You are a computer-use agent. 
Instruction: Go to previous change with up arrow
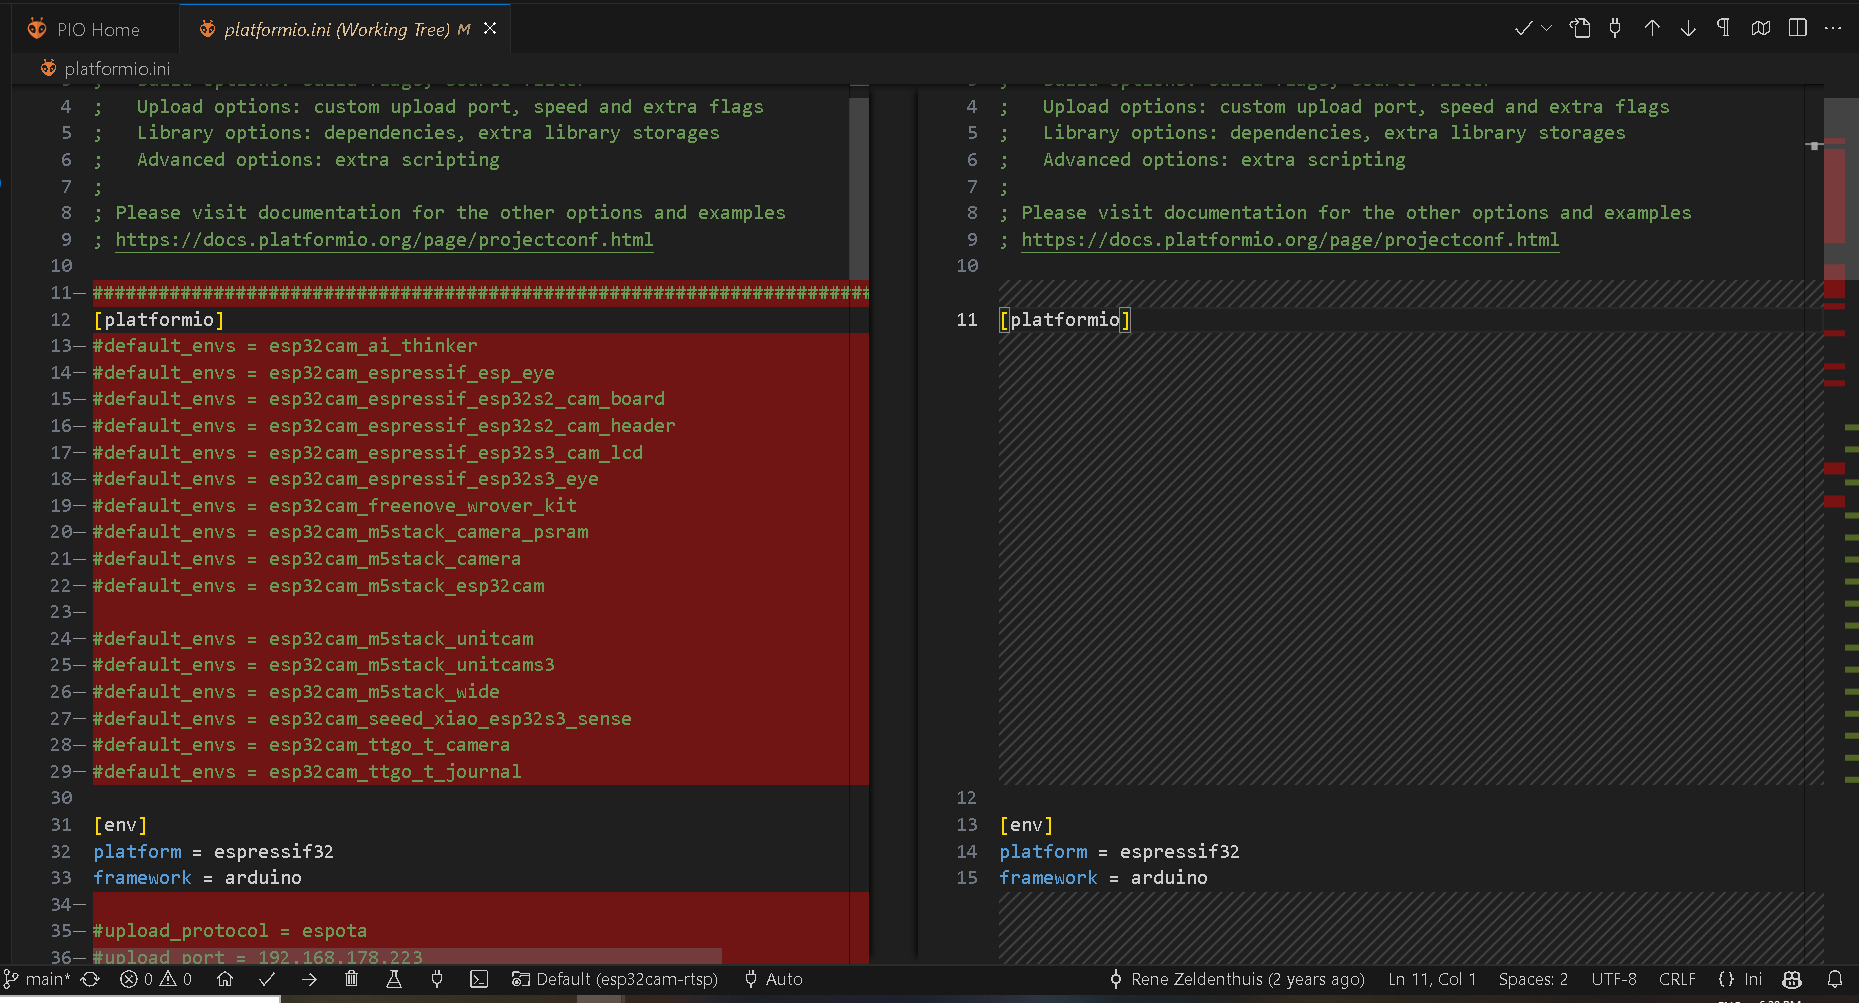pos(1652,28)
